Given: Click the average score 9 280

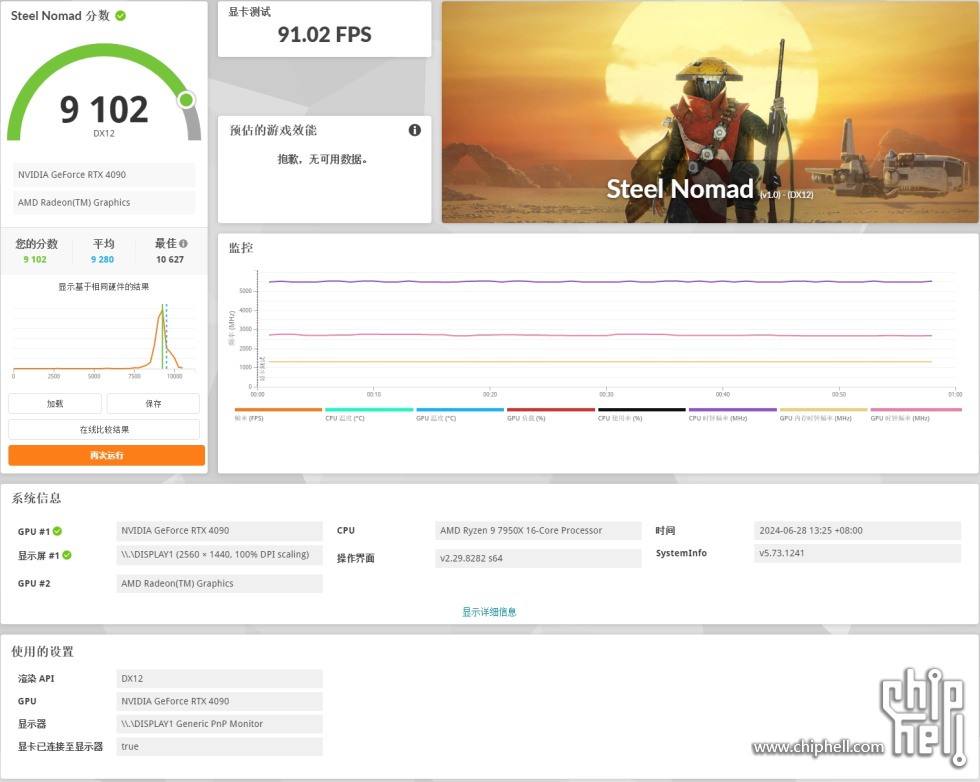Looking at the screenshot, I should click(x=102, y=259).
